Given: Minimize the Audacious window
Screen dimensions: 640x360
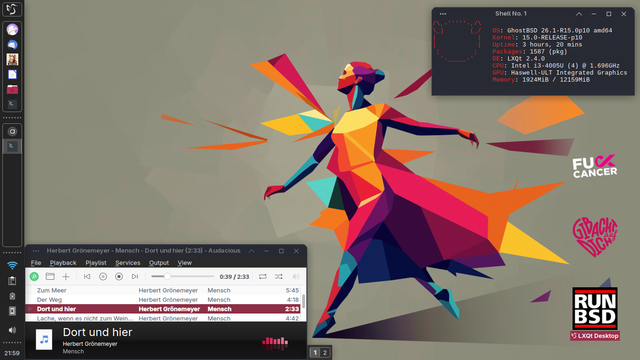Looking at the screenshot, I should pyautogui.click(x=266, y=251).
